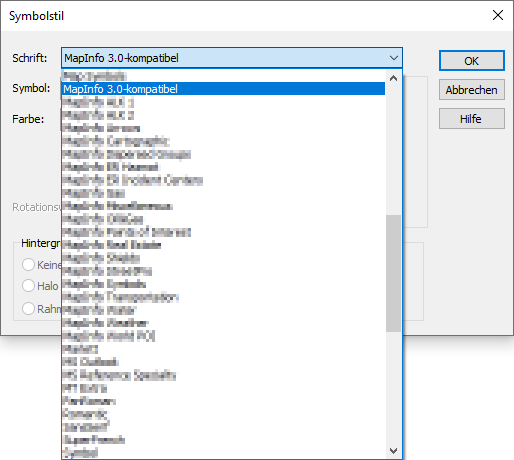
Task: Select the Keine background radio button
Action: click(x=28, y=265)
